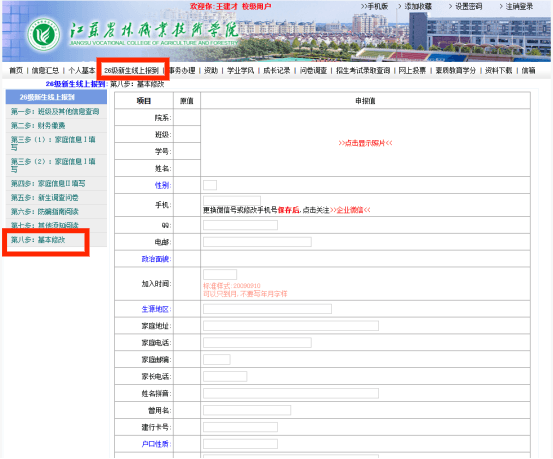Click the 性别 selection box
This screenshot has width=553, height=459.
210,185
